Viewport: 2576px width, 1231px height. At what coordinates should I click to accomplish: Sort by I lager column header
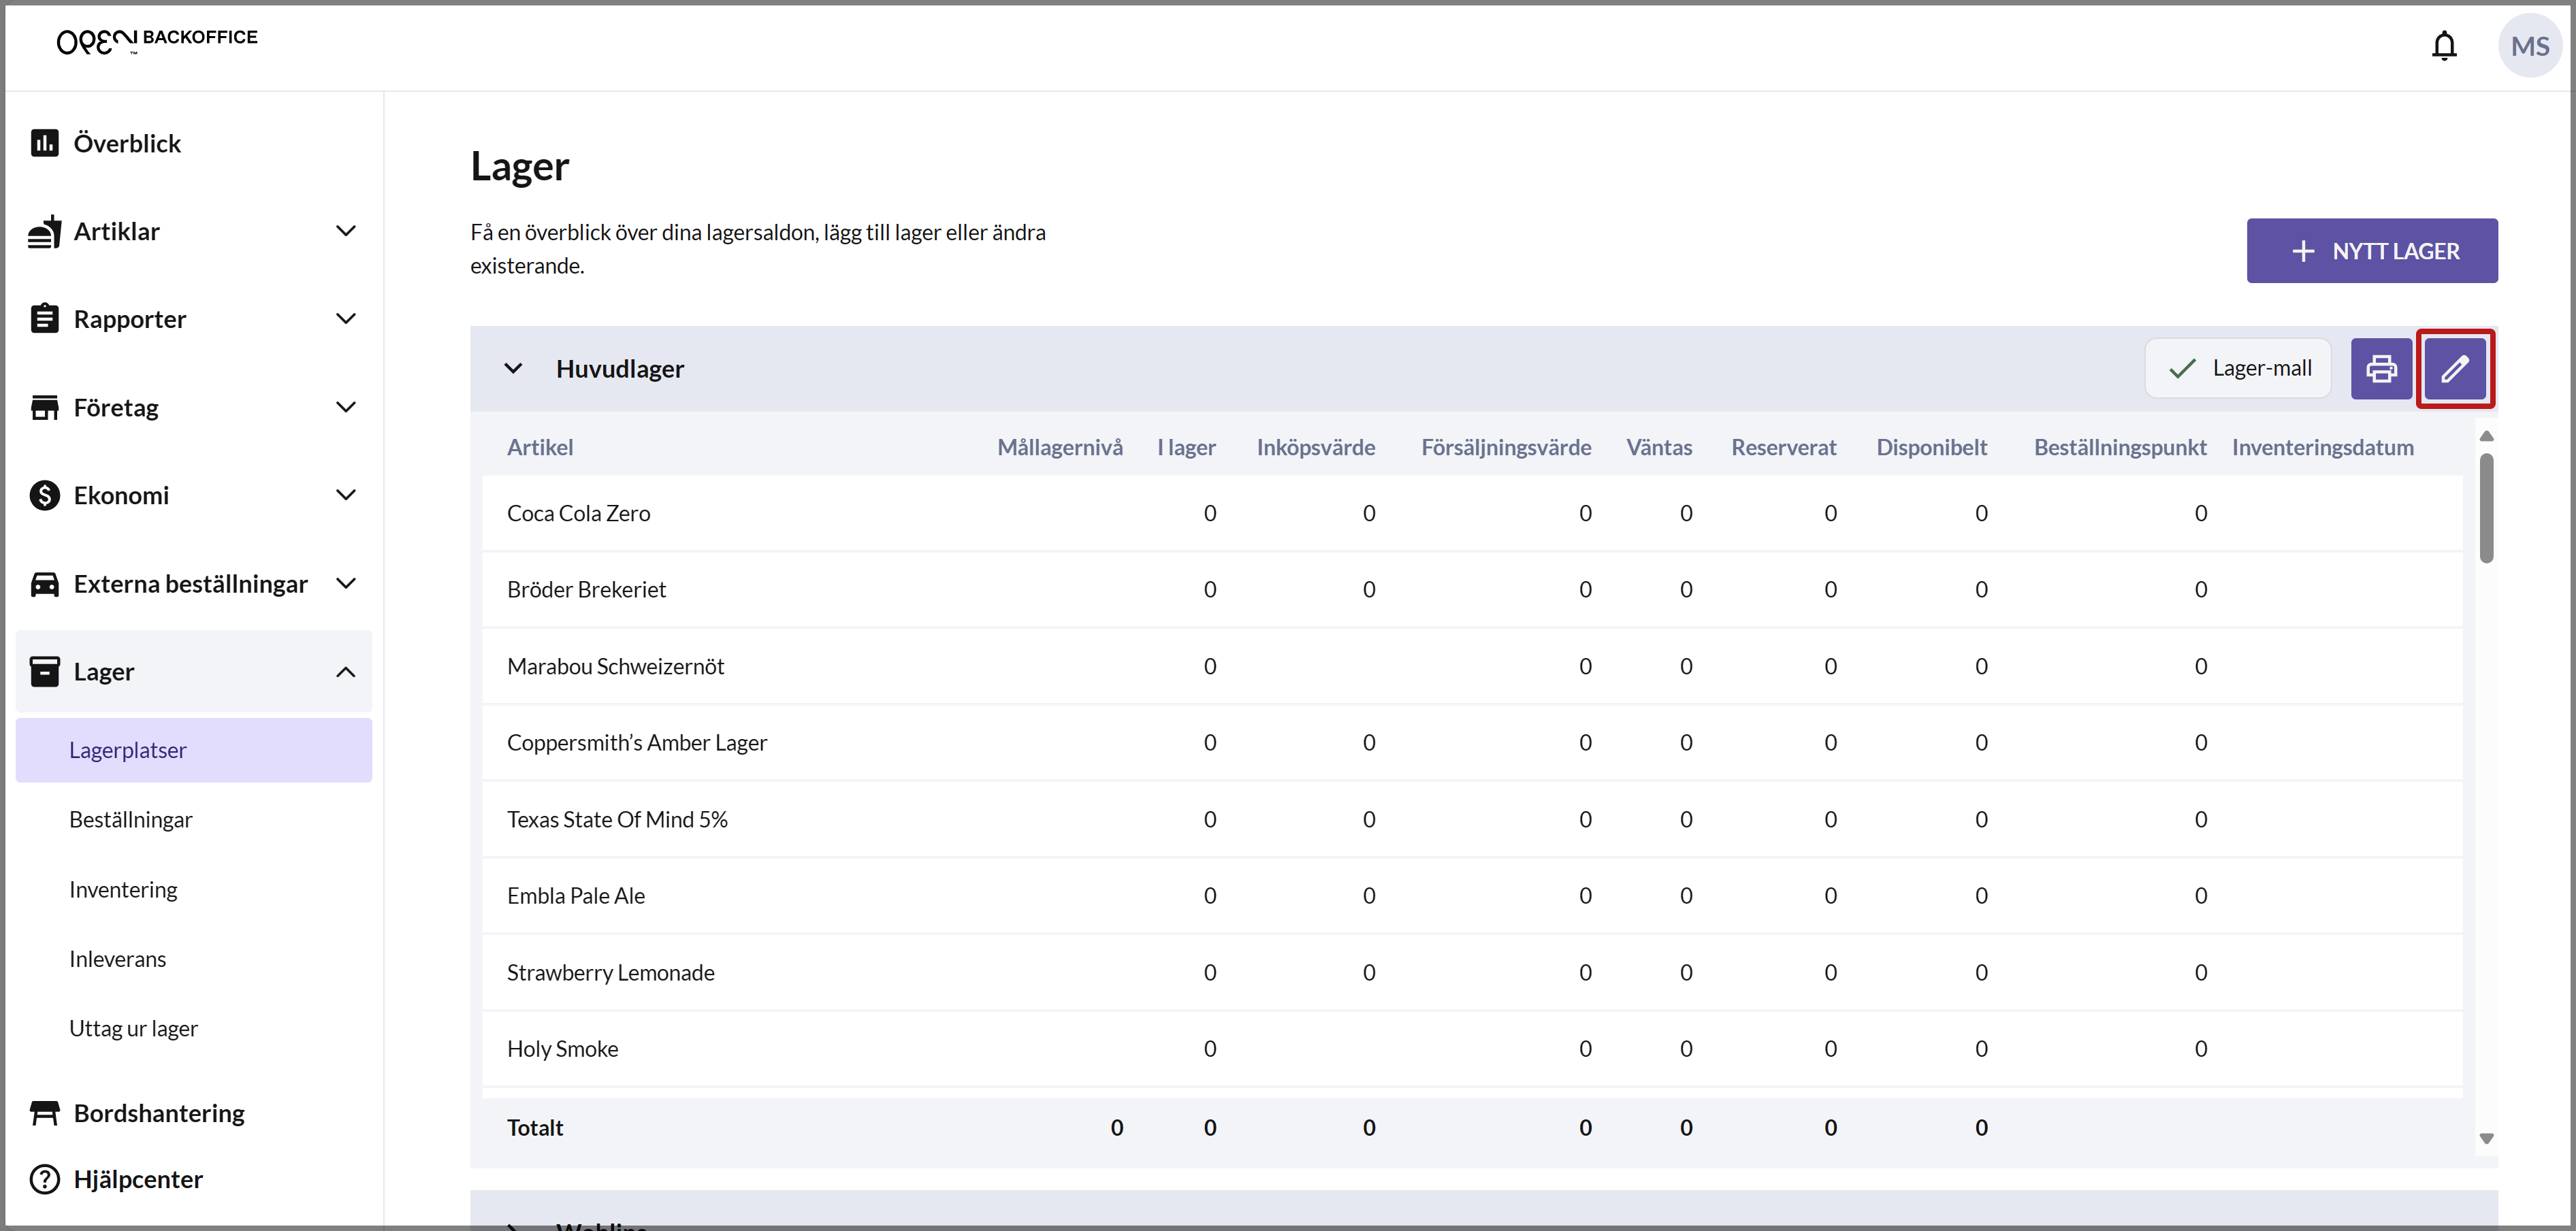(x=1186, y=447)
